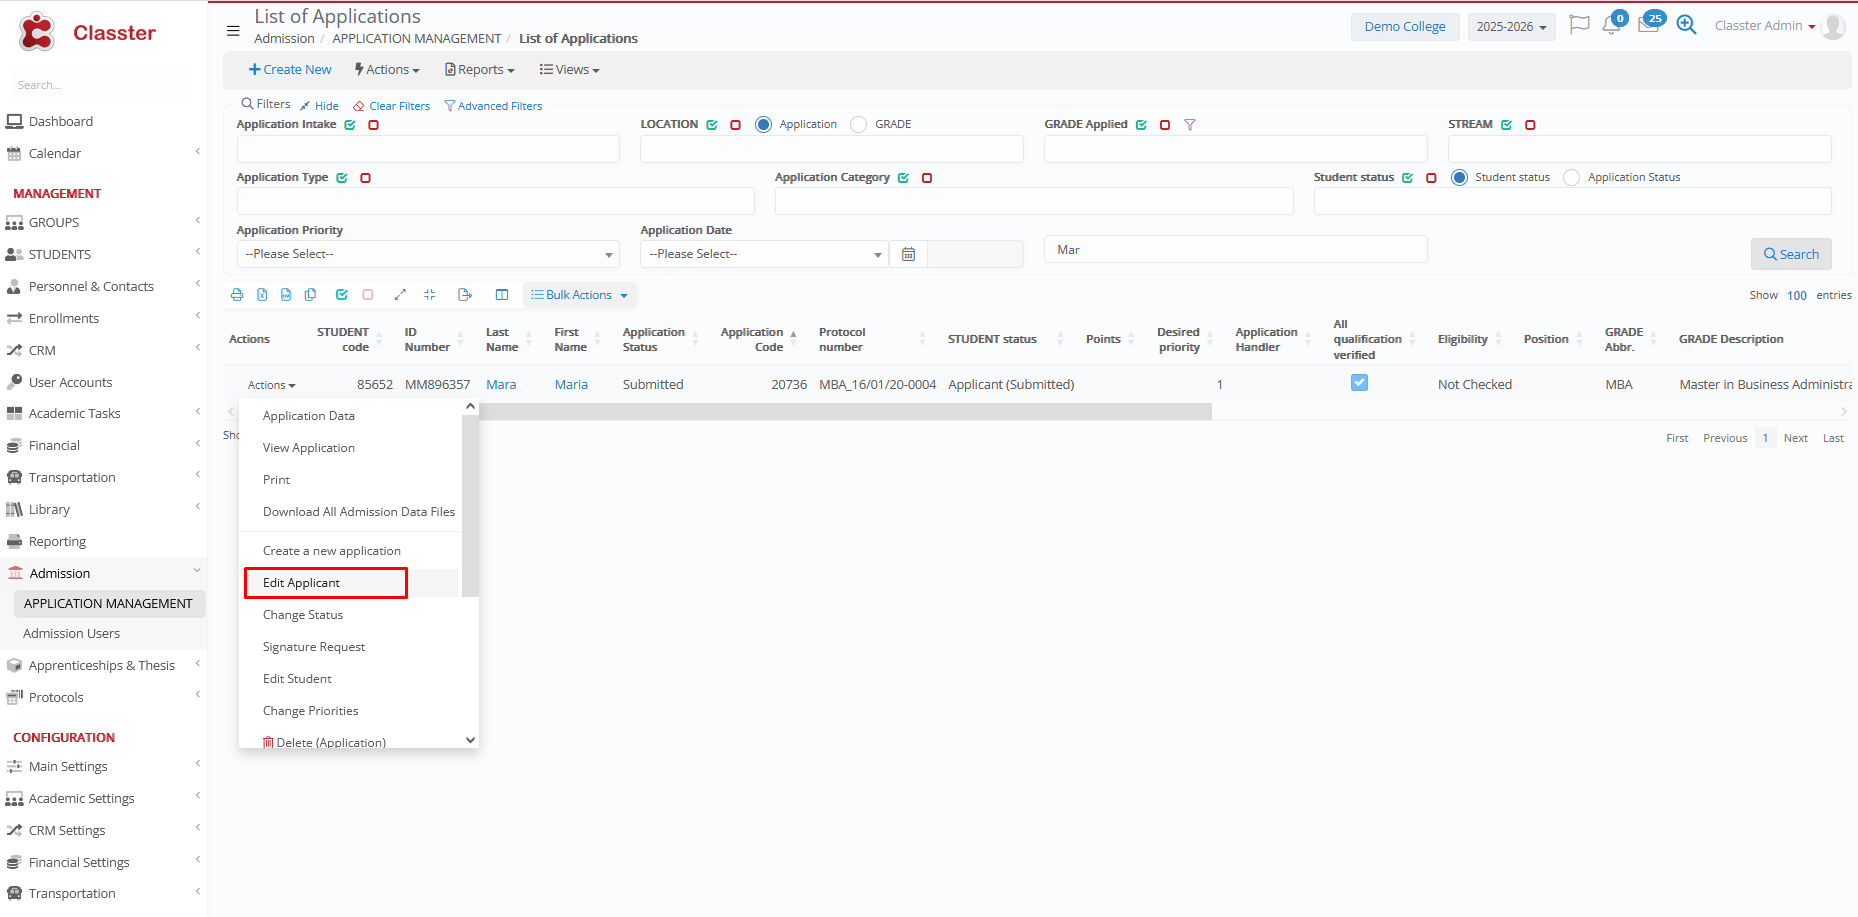Open the messages envelope icon

coord(1648,26)
